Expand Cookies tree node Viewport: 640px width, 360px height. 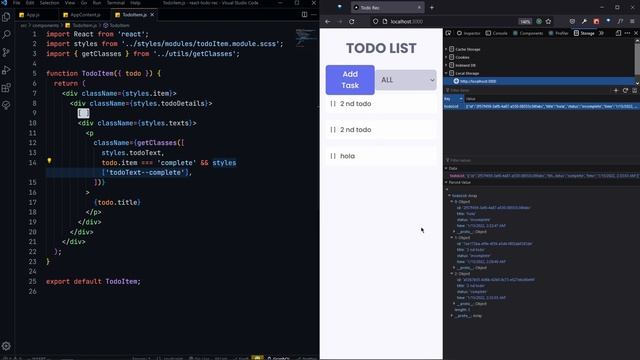(446, 57)
